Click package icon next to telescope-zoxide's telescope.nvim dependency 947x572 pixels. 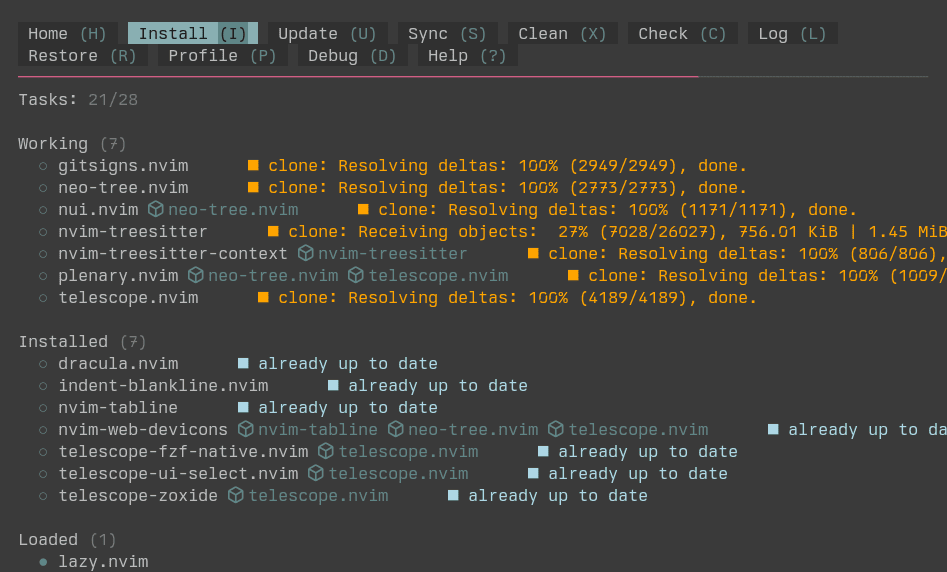click(x=235, y=496)
